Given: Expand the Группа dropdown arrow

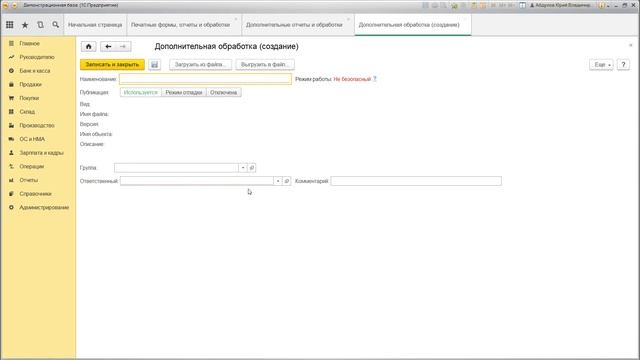Looking at the screenshot, I should [x=243, y=168].
